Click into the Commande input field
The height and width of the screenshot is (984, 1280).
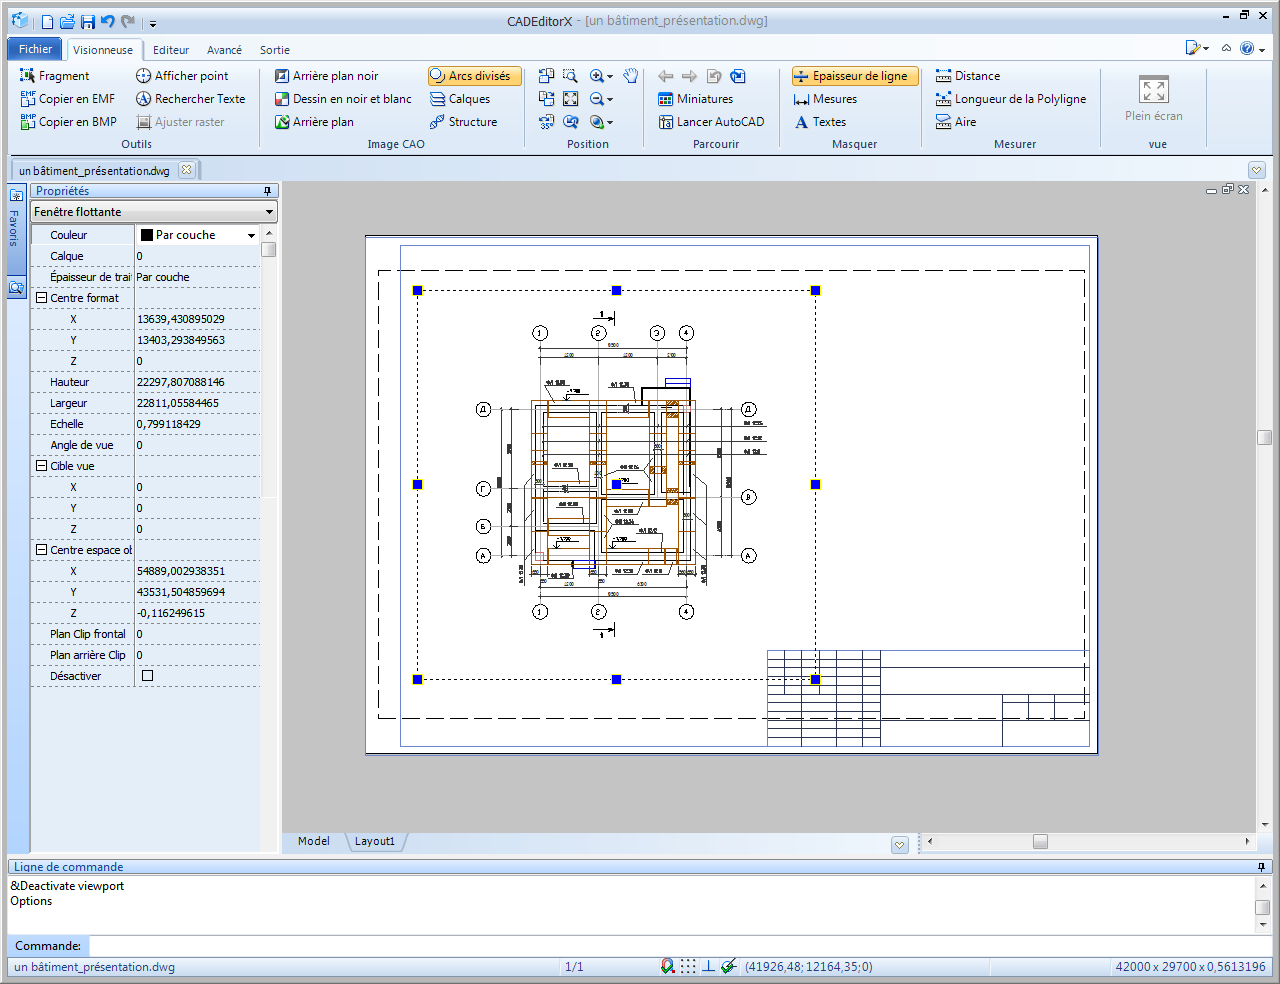pos(670,946)
